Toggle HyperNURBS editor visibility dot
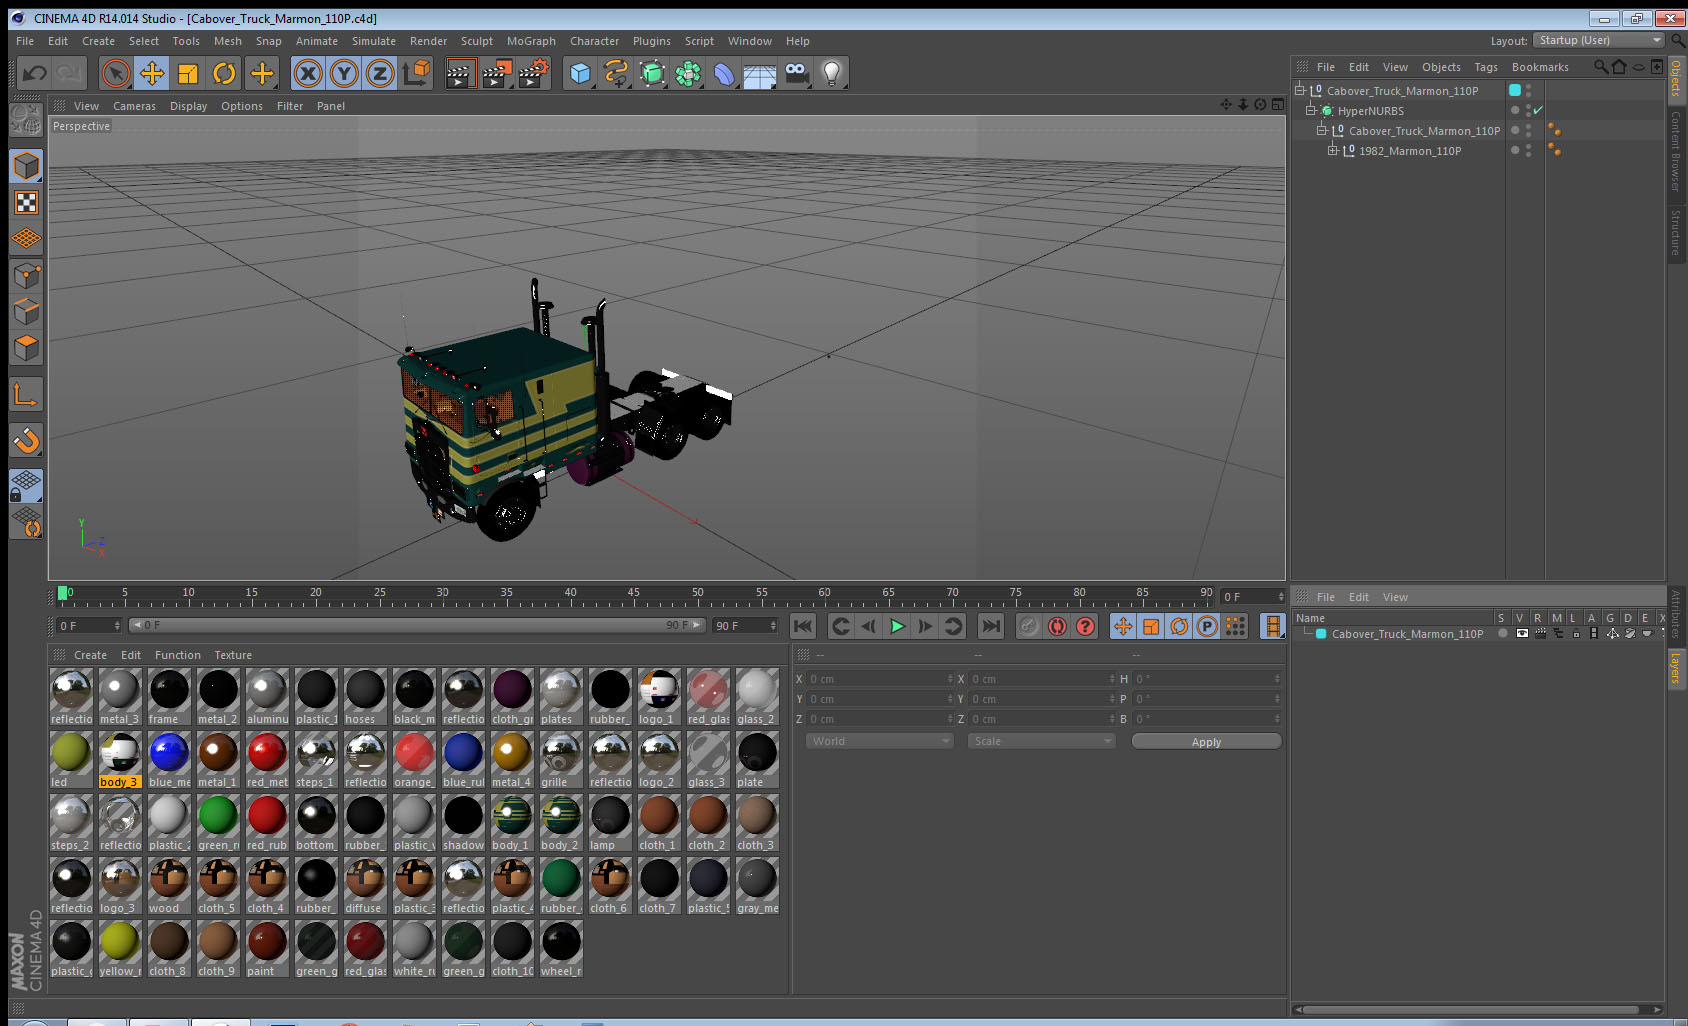This screenshot has height=1026, width=1688. point(1528,107)
